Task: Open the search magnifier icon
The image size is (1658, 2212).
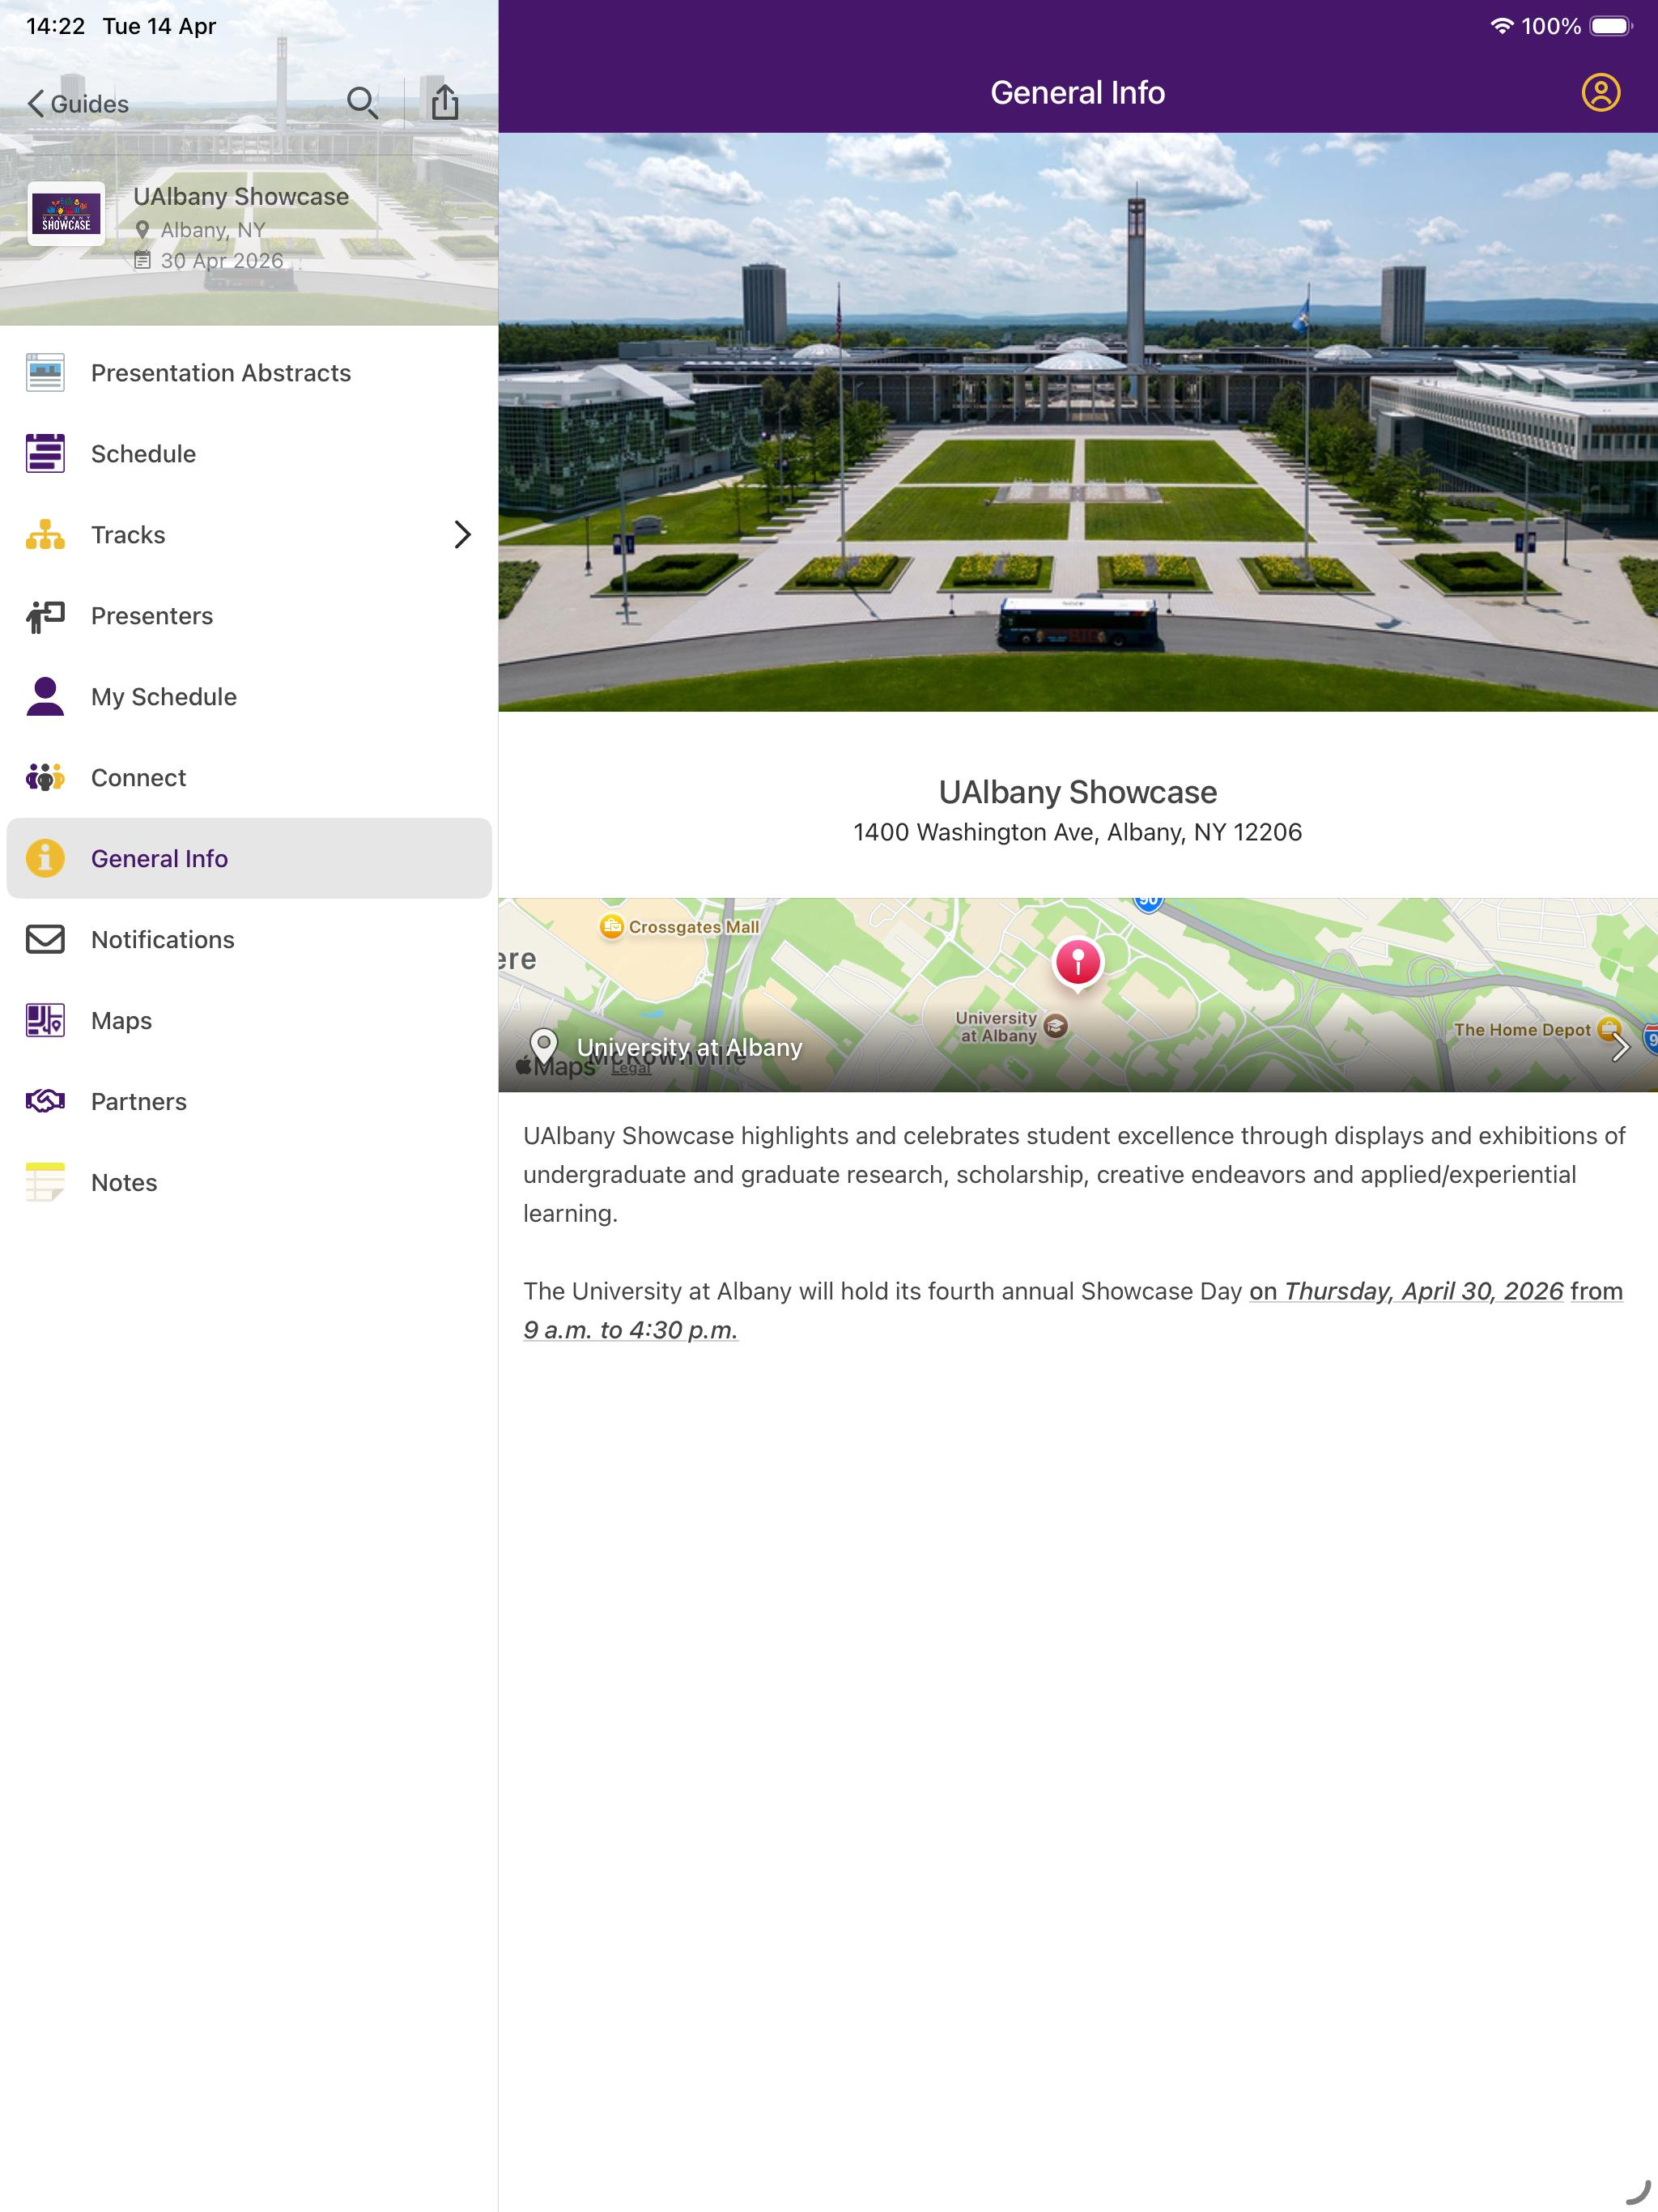Action: click(362, 103)
